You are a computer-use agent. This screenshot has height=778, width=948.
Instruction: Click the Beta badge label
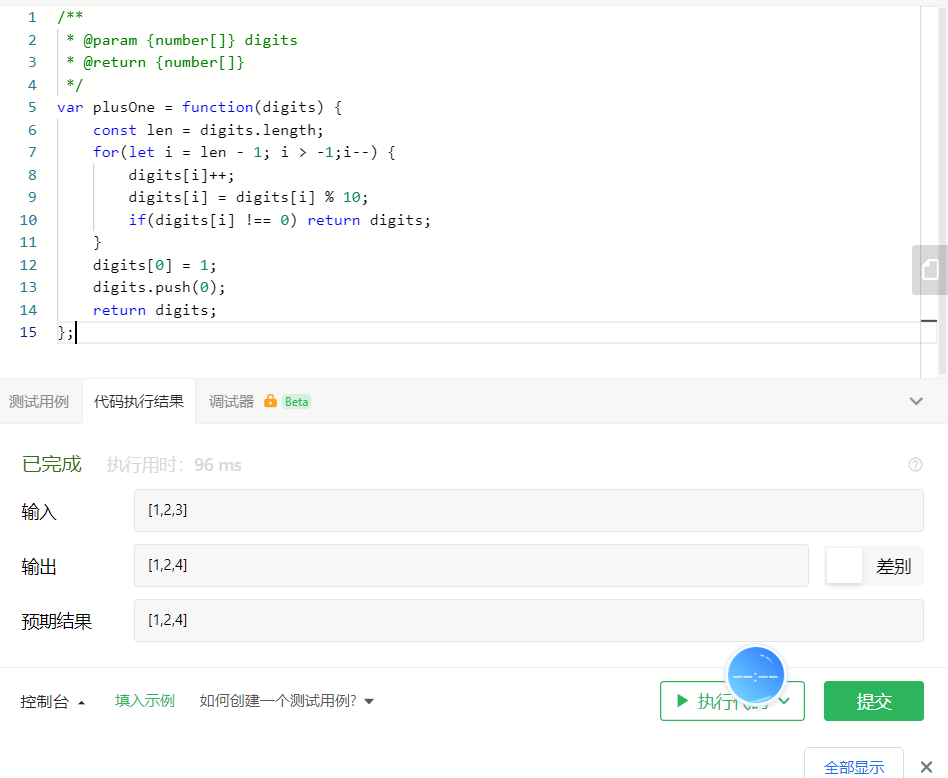point(296,401)
